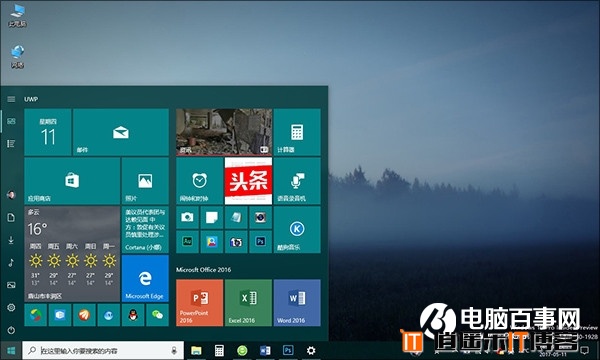Viewport: 600px width, 360px height.
Task: Open the Cortana news tile
Action: pyautogui.click(x=145, y=230)
